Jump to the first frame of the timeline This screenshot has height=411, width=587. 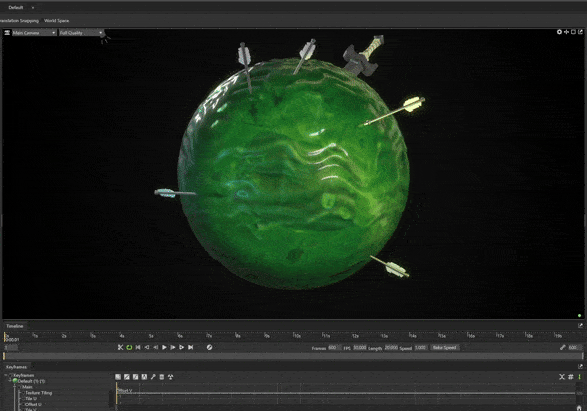[x=138, y=347]
